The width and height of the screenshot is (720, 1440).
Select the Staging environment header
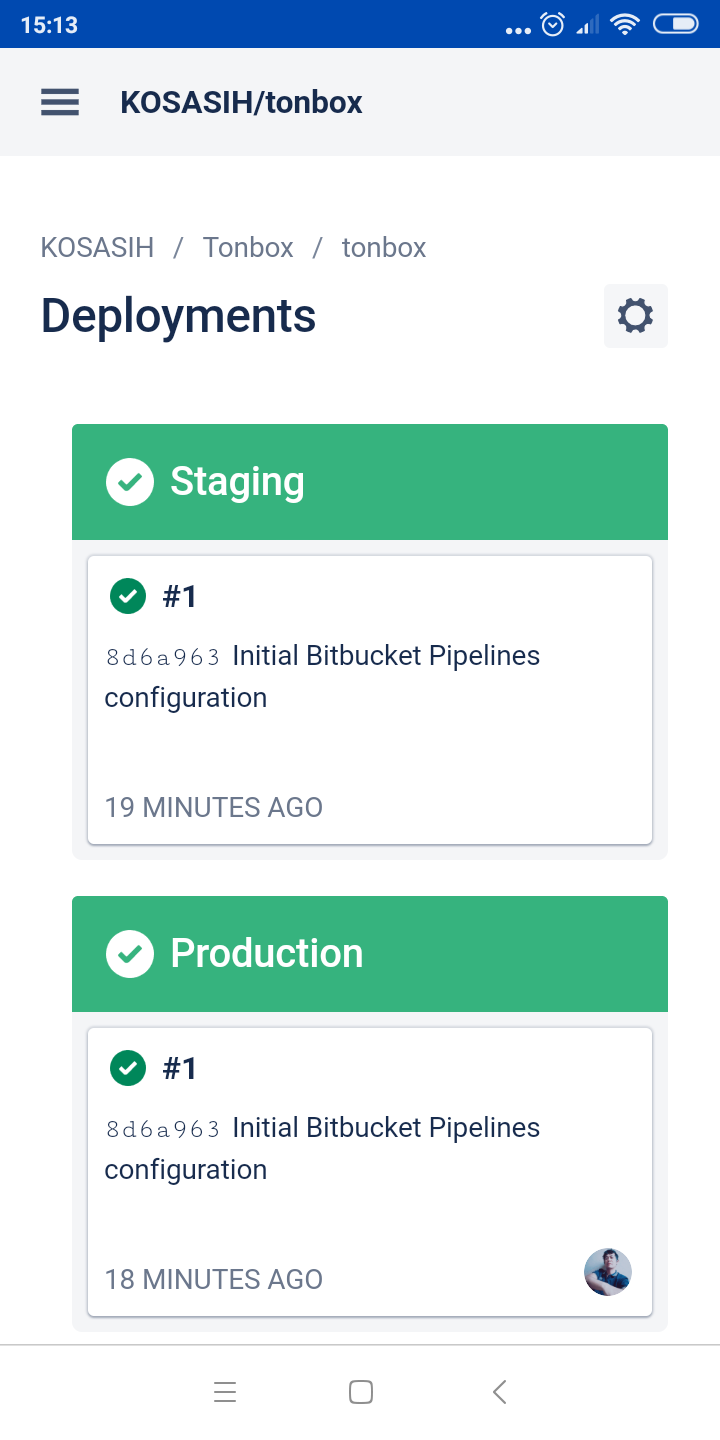click(x=400, y=482)
